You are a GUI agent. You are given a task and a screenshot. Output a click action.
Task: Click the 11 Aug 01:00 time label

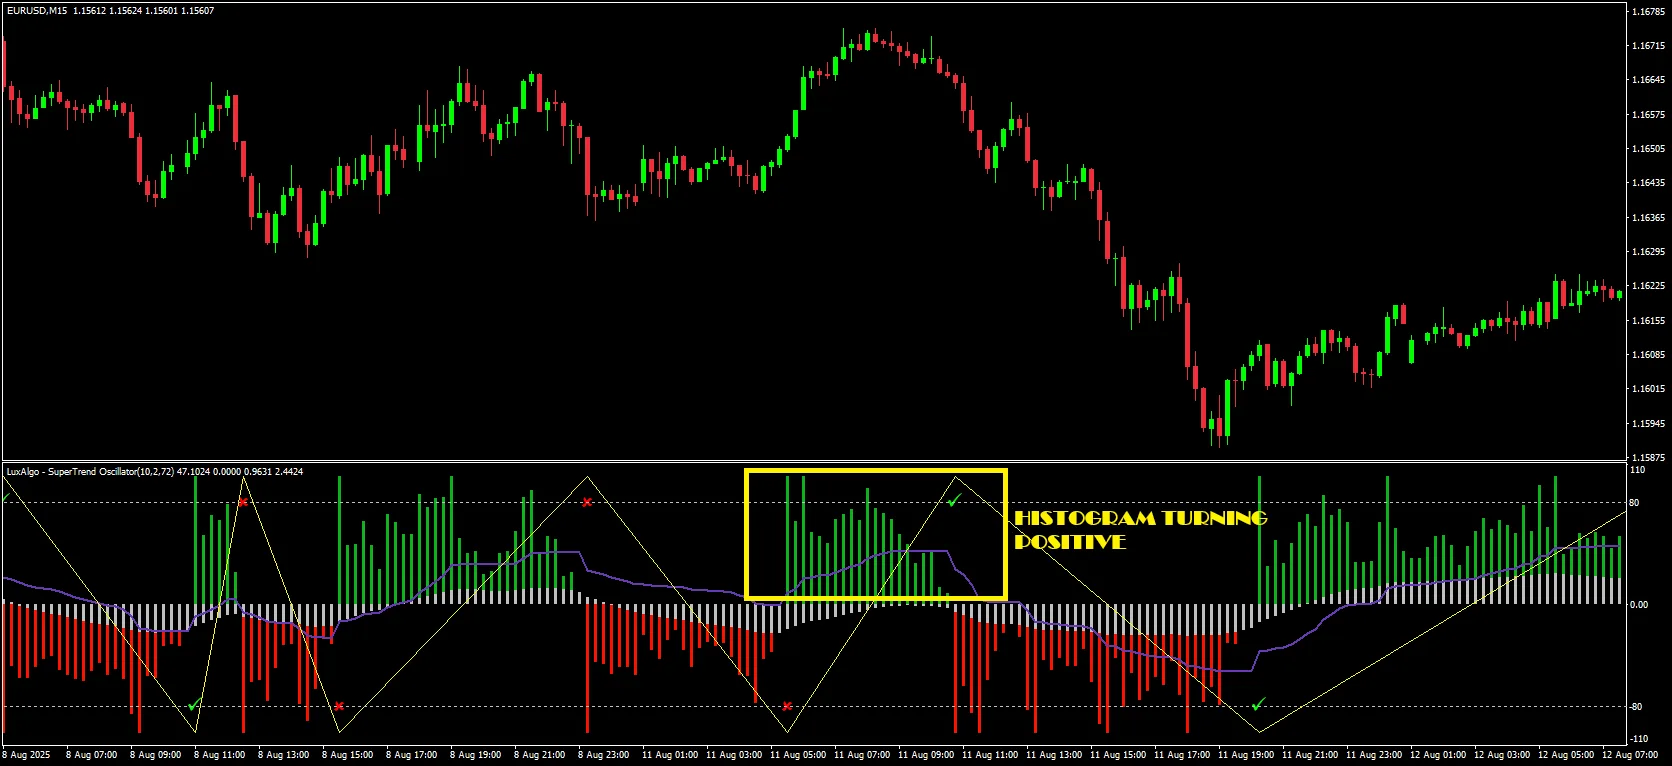pyautogui.click(x=670, y=755)
